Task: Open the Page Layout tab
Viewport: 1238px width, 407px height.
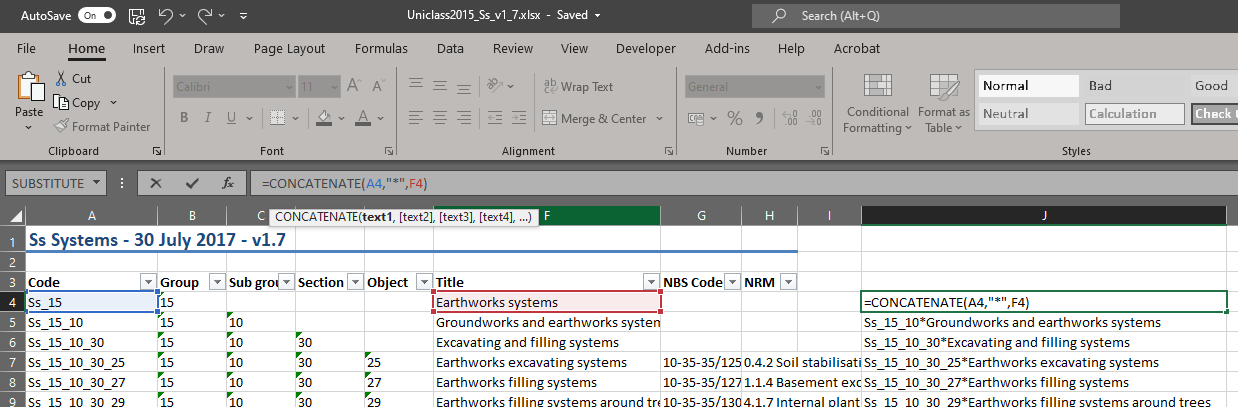Action: point(289,48)
